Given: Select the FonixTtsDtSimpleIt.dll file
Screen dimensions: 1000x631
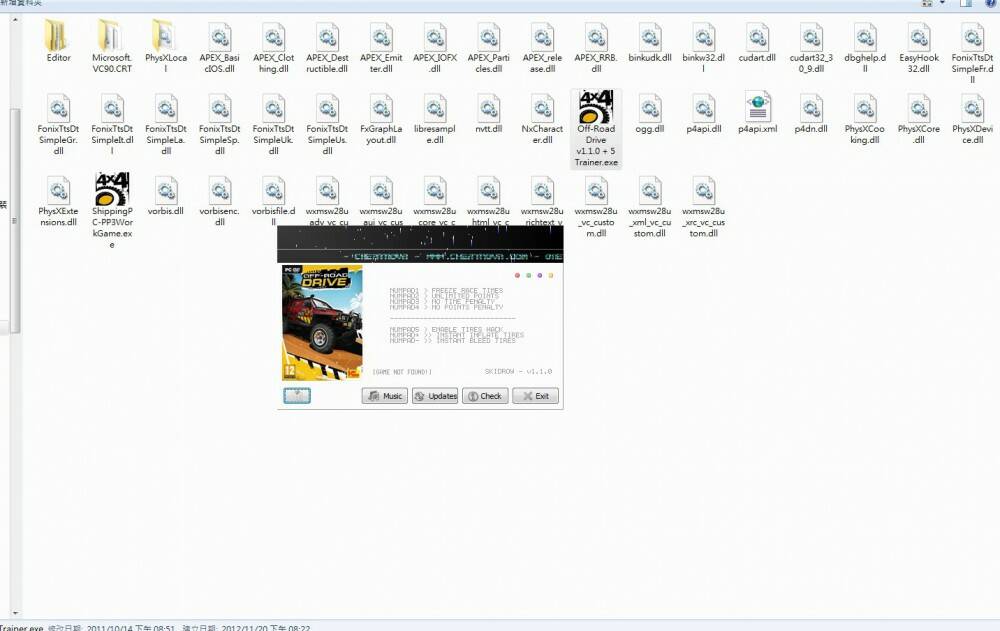Looking at the screenshot, I should click(x=112, y=123).
